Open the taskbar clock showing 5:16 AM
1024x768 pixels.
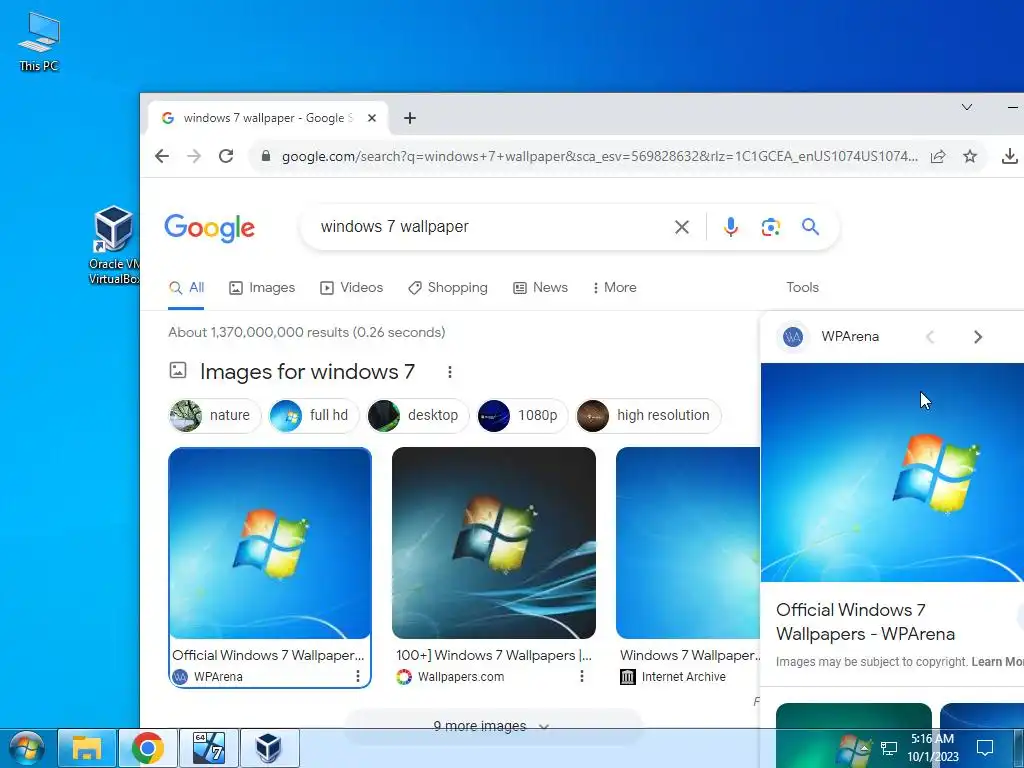933,748
